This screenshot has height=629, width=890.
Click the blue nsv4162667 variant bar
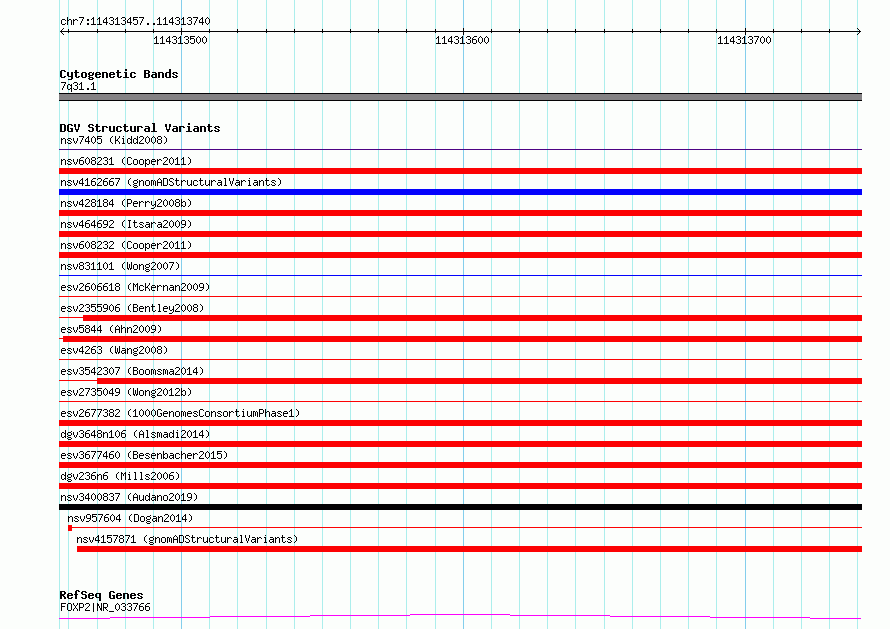460,192
